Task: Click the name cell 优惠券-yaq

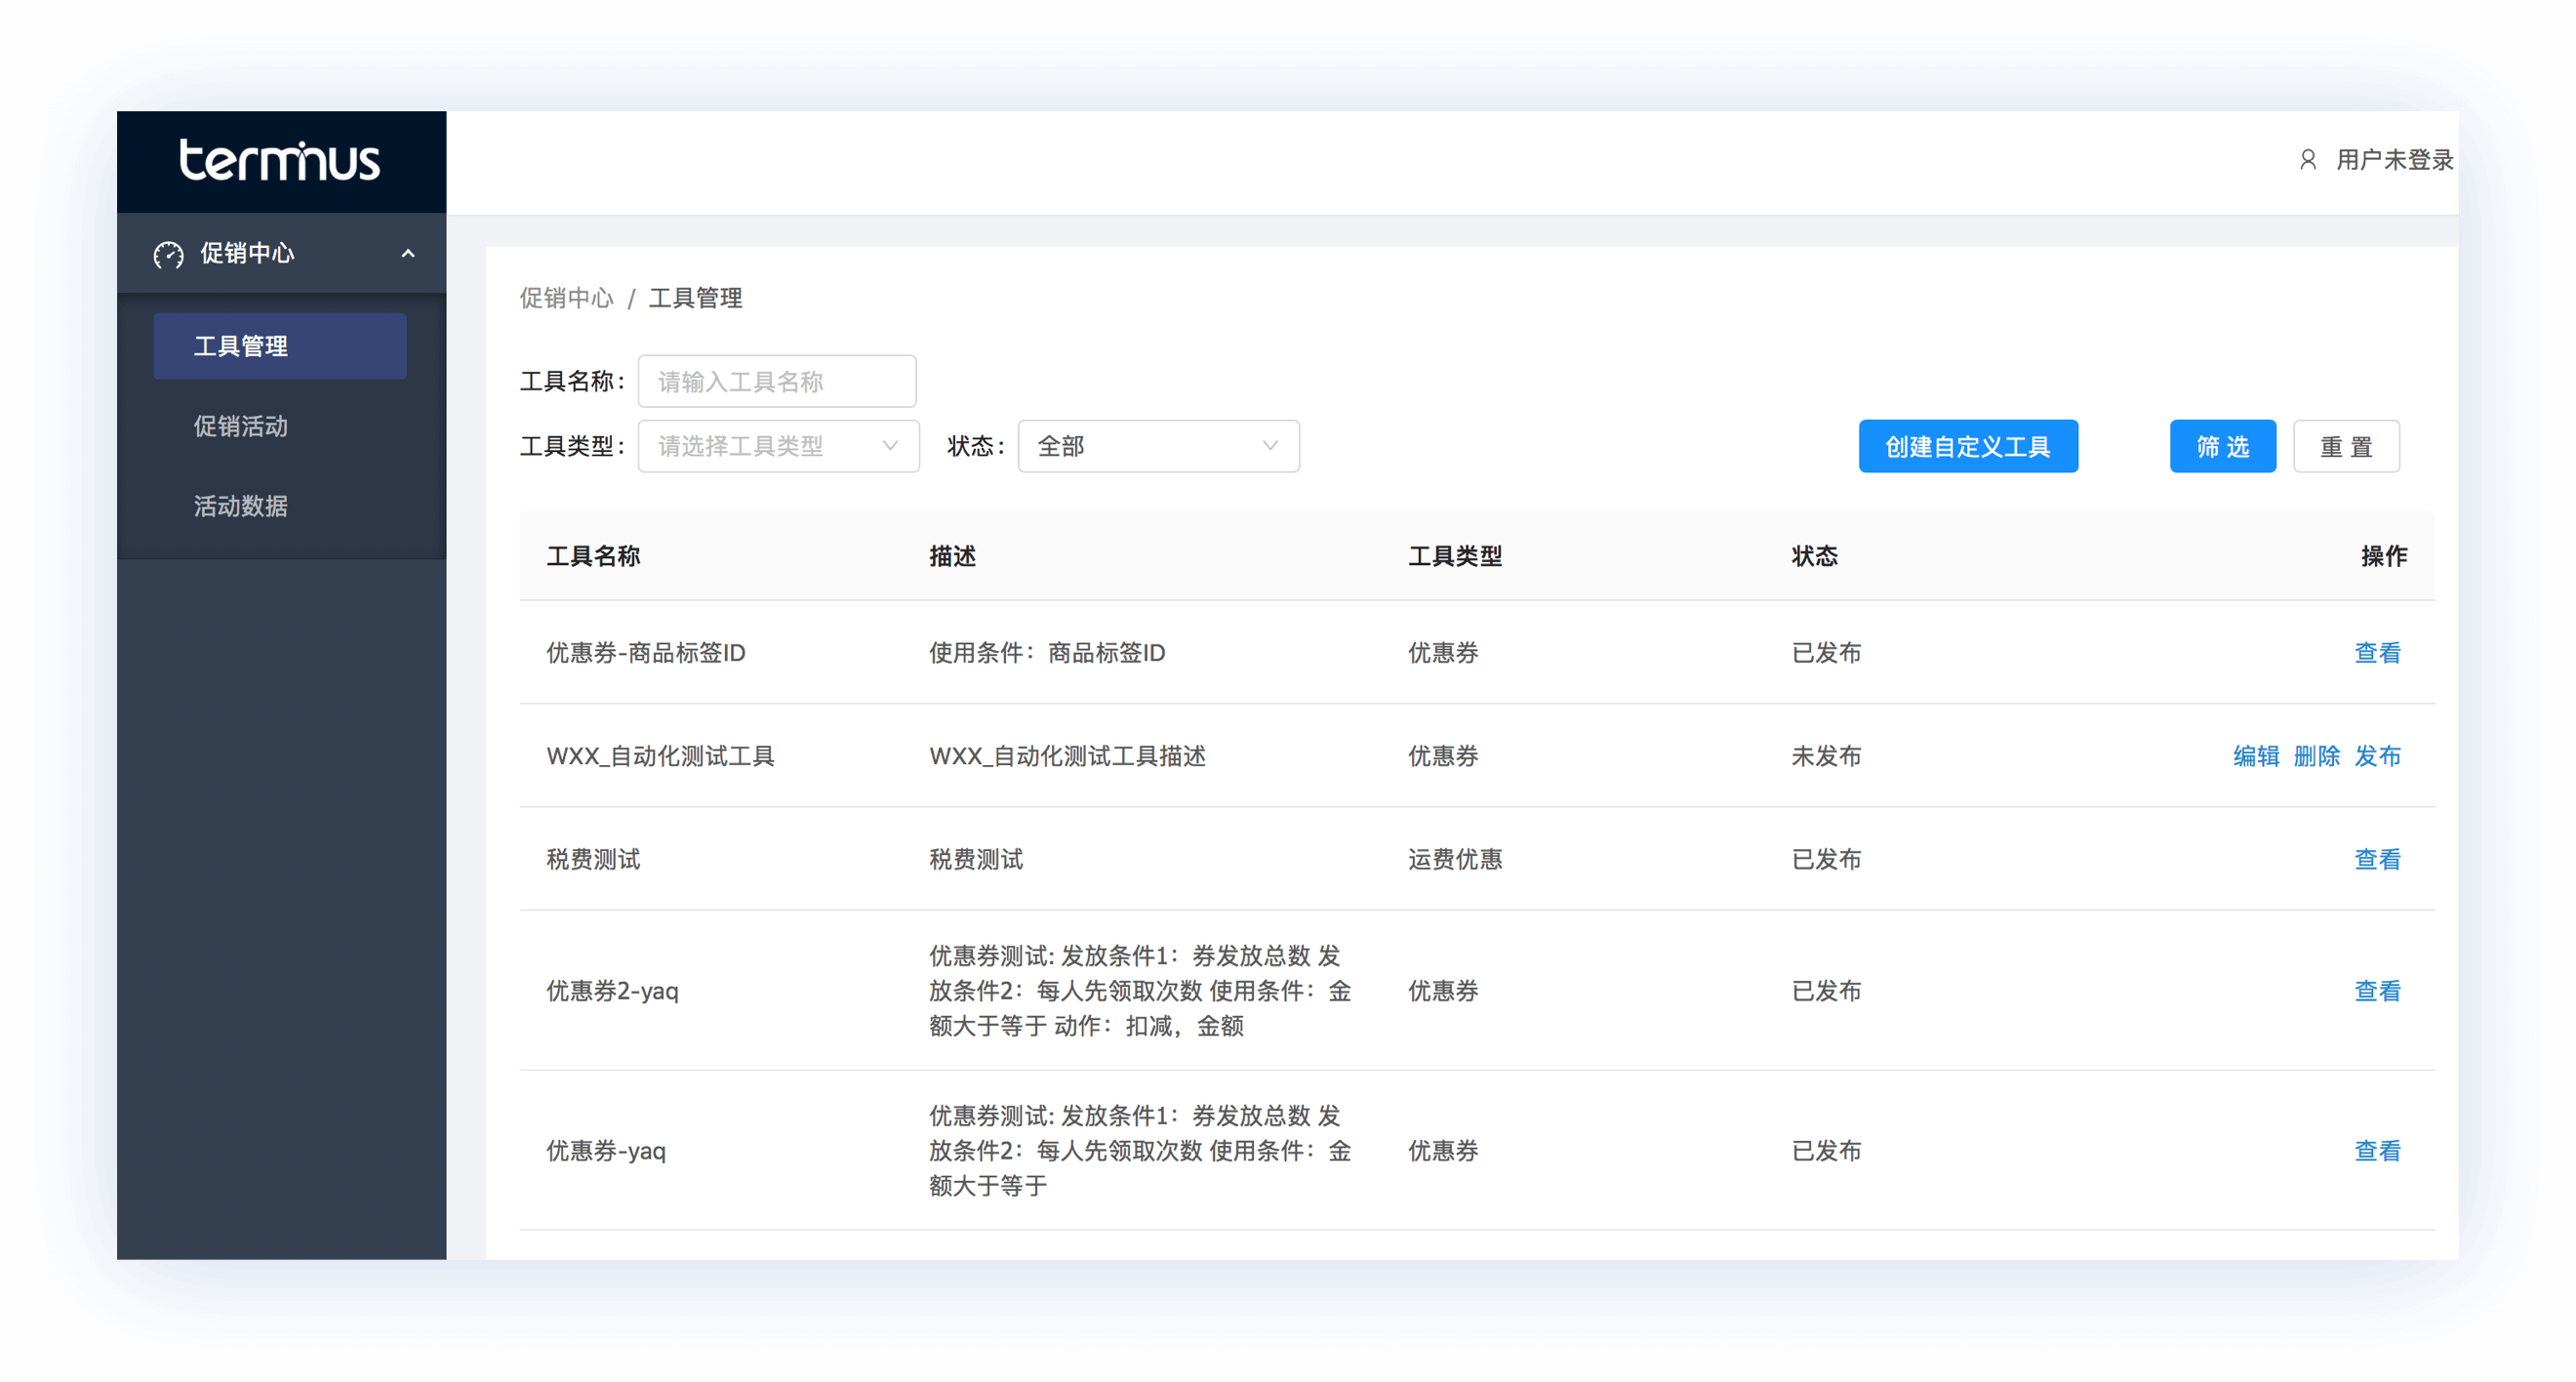Action: (x=606, y=1151)
